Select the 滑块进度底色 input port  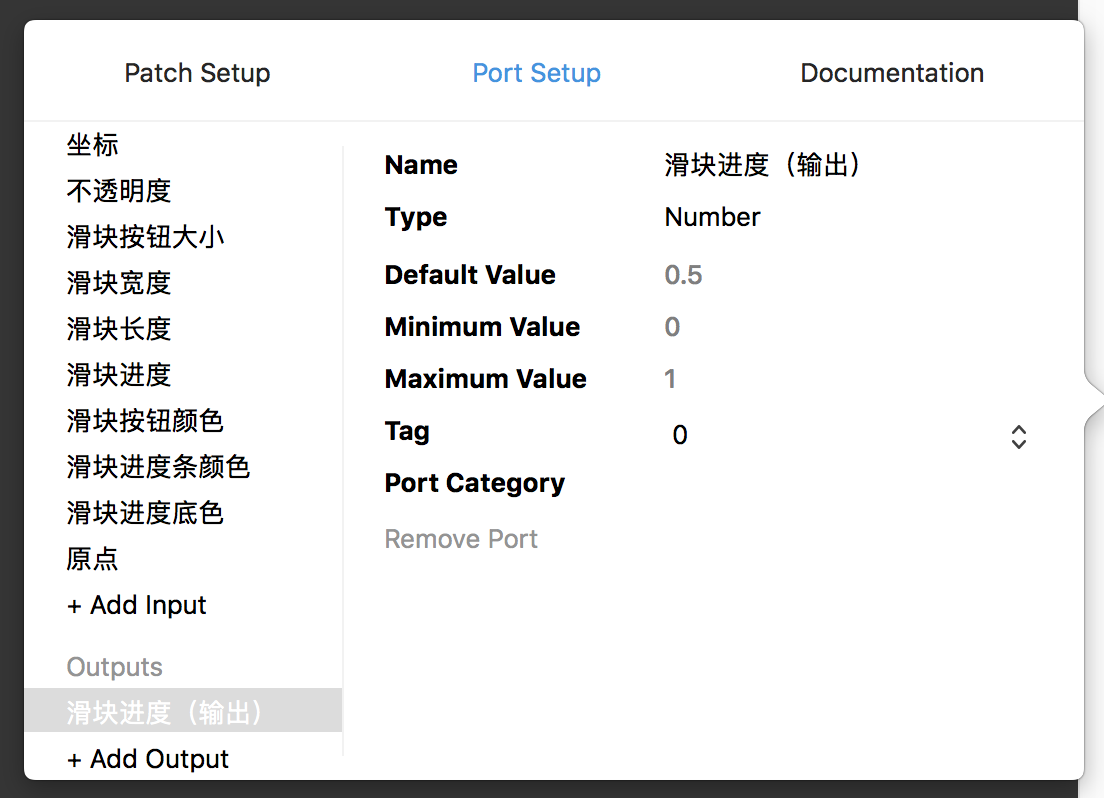[x=145, y=513]
